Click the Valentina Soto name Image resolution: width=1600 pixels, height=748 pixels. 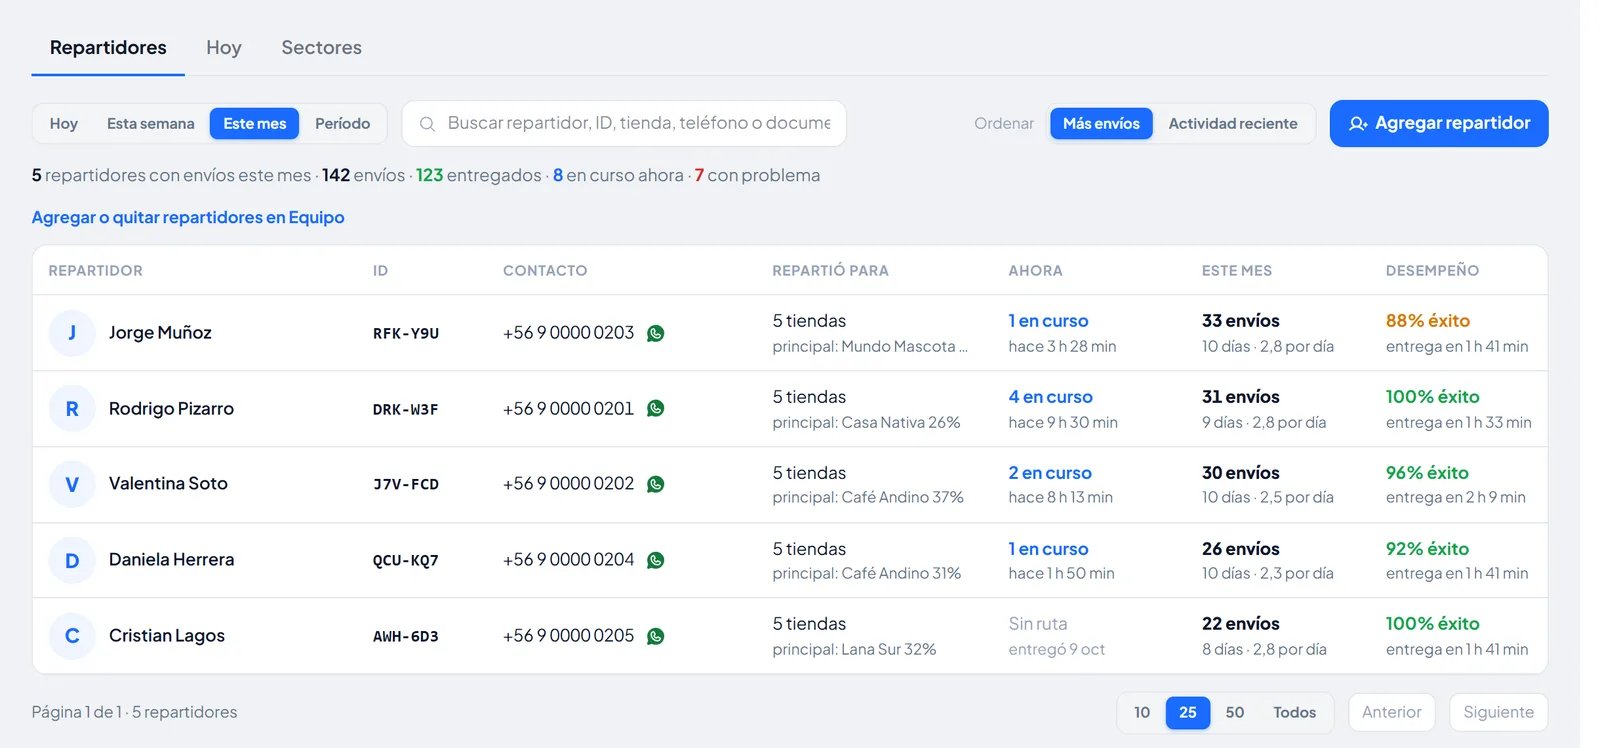point(168,484)
